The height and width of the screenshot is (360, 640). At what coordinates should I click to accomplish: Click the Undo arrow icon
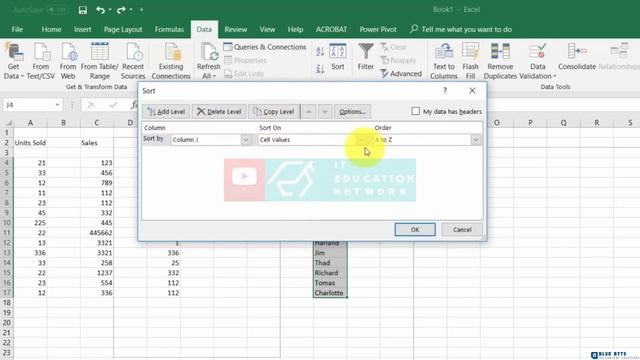pos(100,10)
